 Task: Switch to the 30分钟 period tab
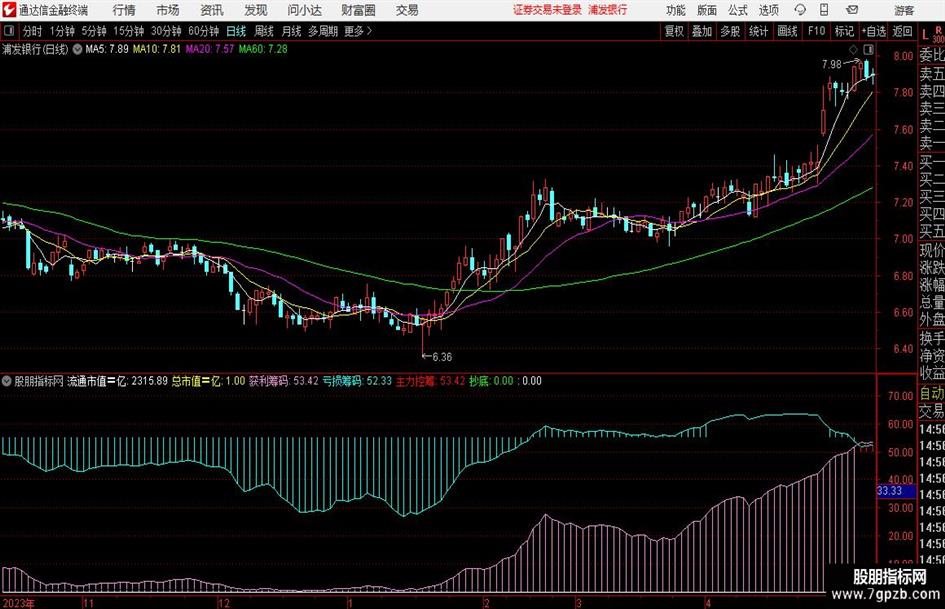pyautogui.click(x=166, y=31)
